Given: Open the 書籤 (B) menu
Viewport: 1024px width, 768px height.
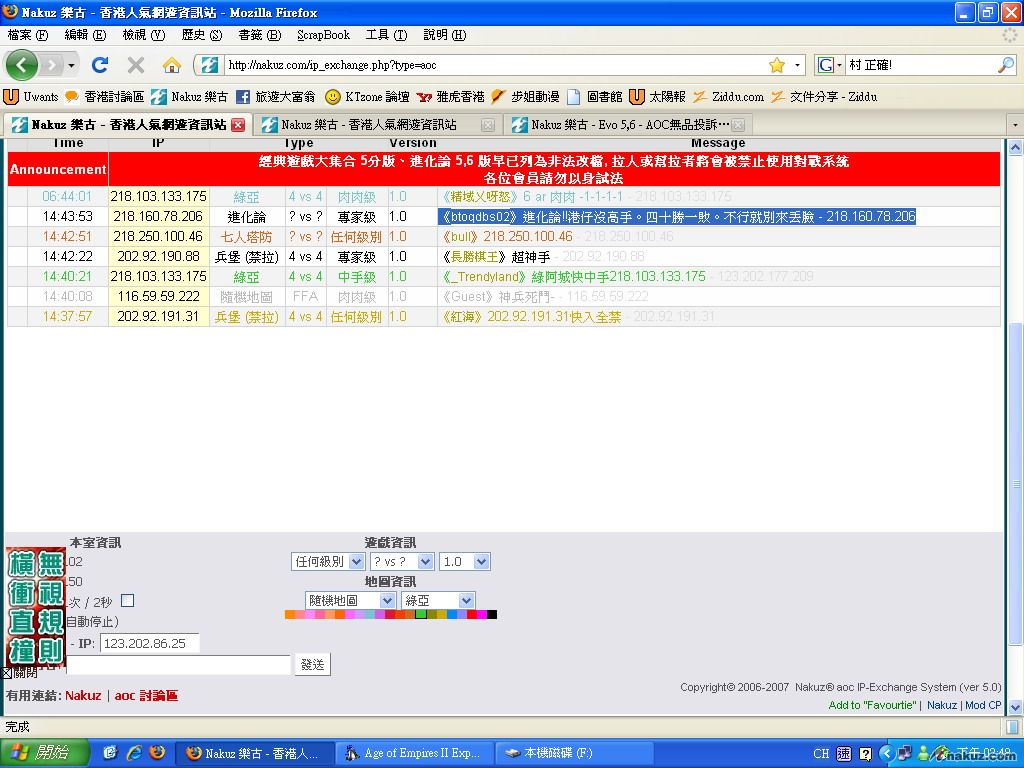Looking at the screenshot, I should pyautogui.click(x=259, y=35).
